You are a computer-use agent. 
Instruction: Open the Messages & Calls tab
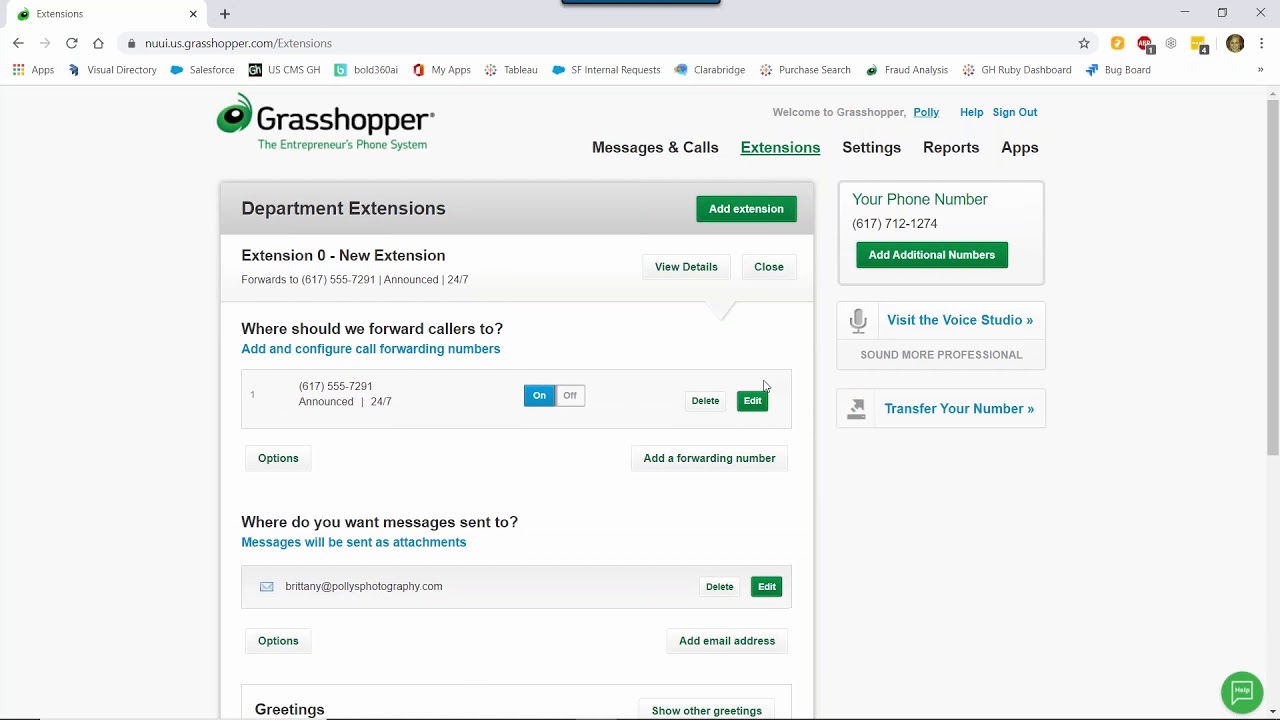[x=655, y=147]
